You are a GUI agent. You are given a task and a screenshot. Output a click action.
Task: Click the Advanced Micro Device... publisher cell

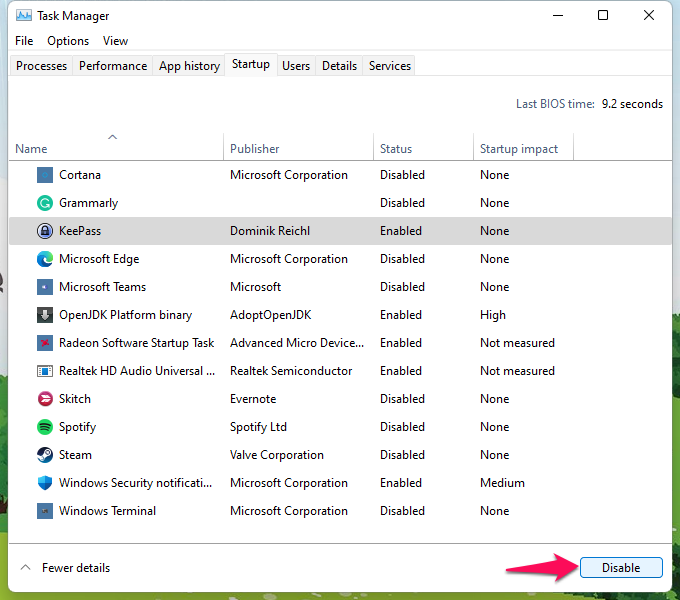point(297,343)
